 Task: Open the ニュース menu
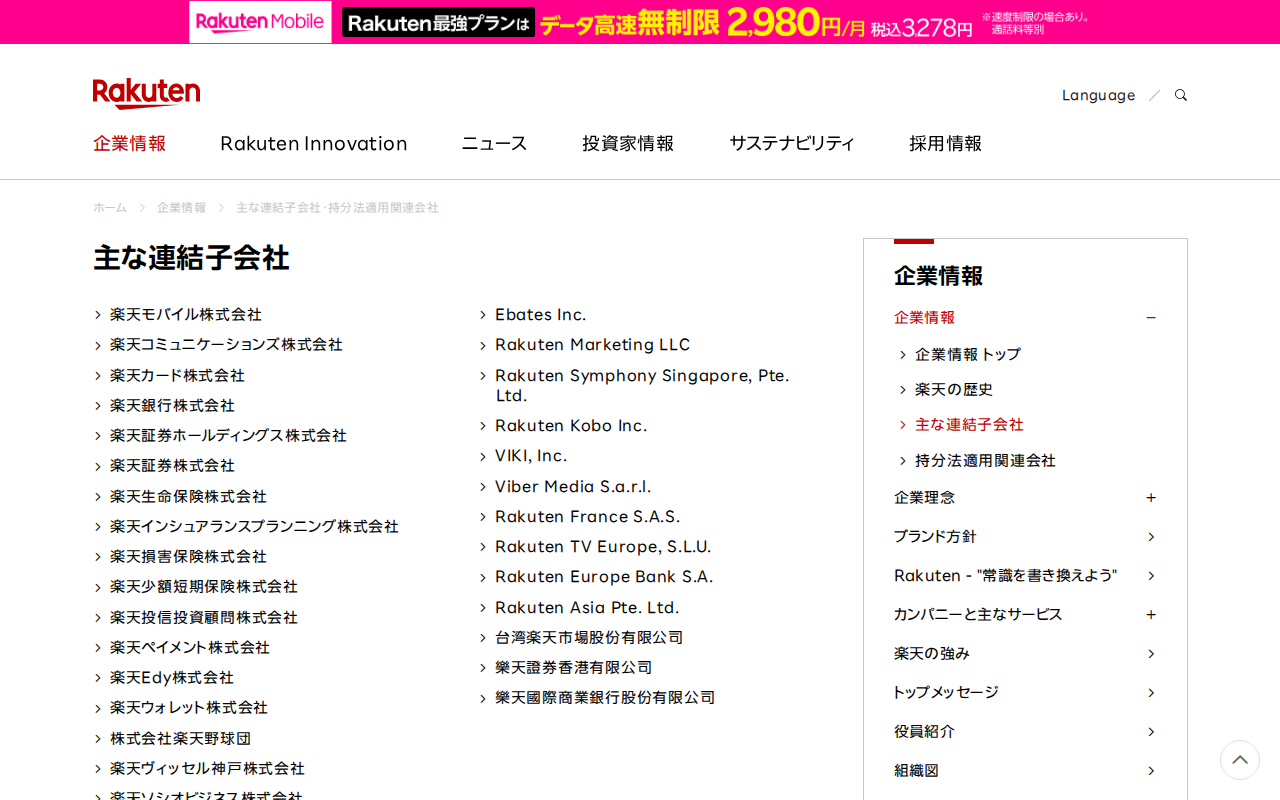494,143
